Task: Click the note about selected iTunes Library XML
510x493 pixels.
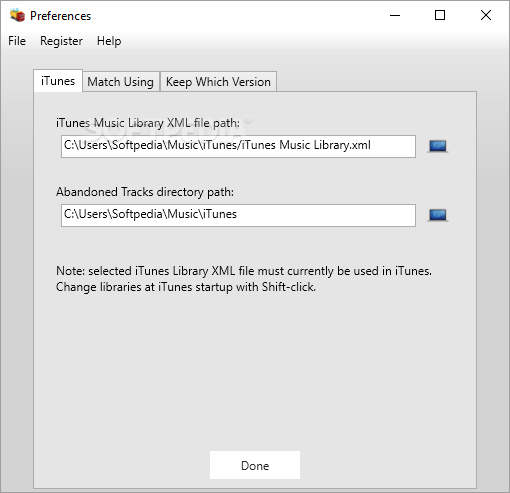Action: [244, 271]
